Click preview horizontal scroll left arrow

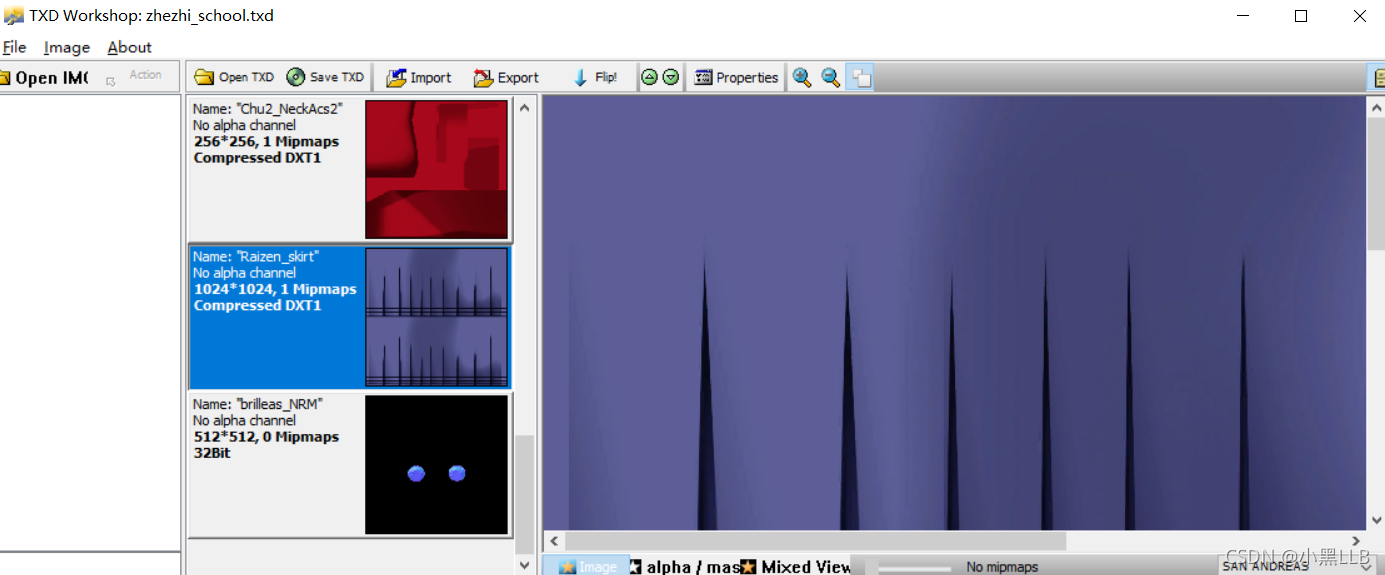(x=554, y=541)
